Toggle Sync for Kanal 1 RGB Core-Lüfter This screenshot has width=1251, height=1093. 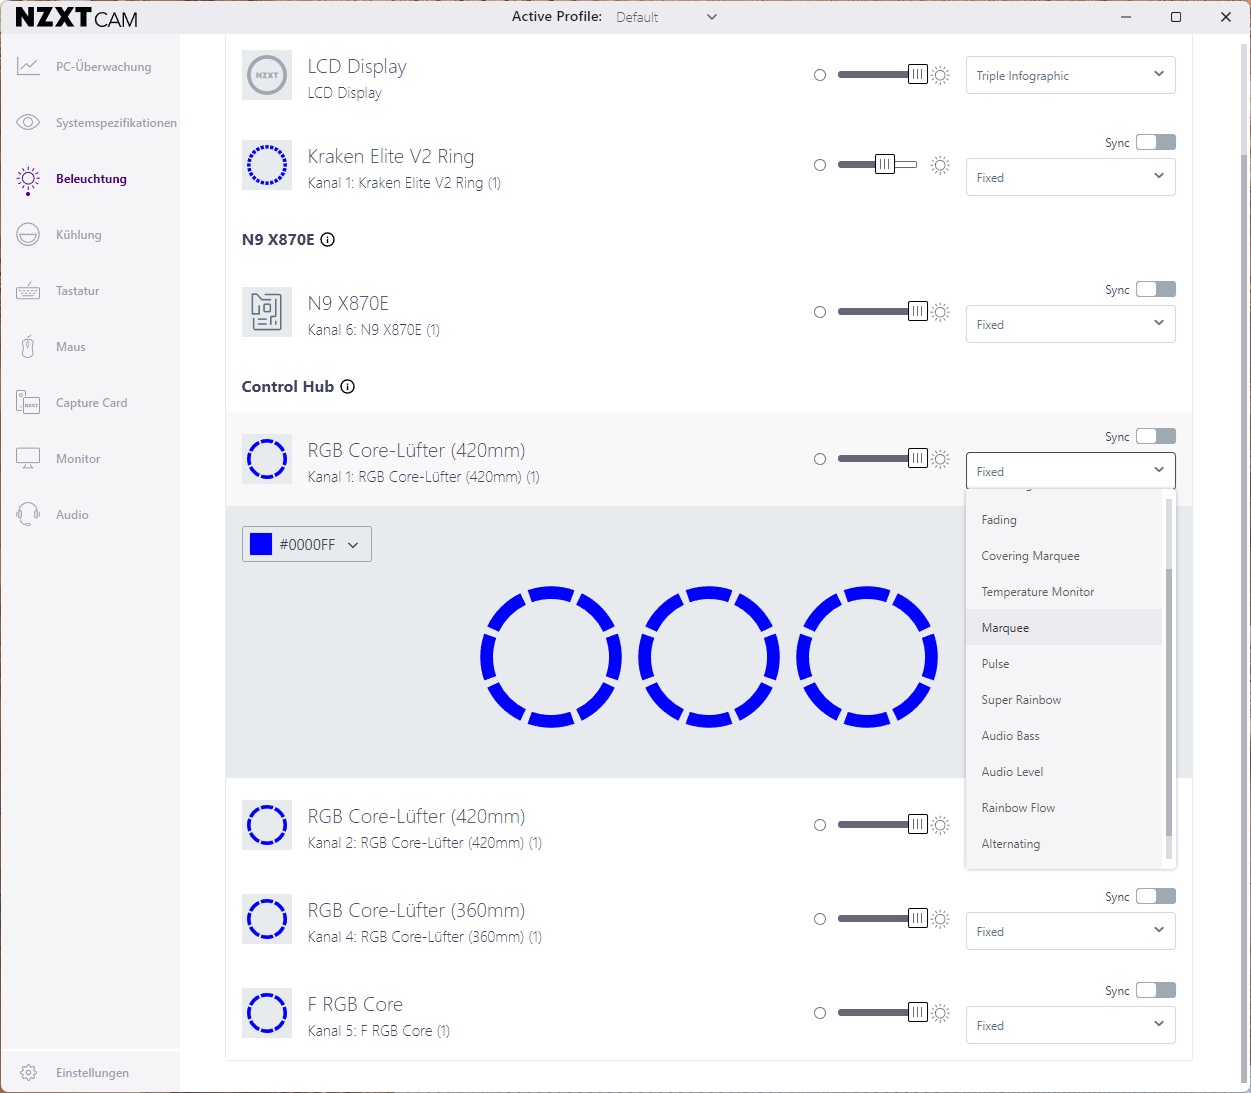pyautogui.click(x=1156, y=436)
